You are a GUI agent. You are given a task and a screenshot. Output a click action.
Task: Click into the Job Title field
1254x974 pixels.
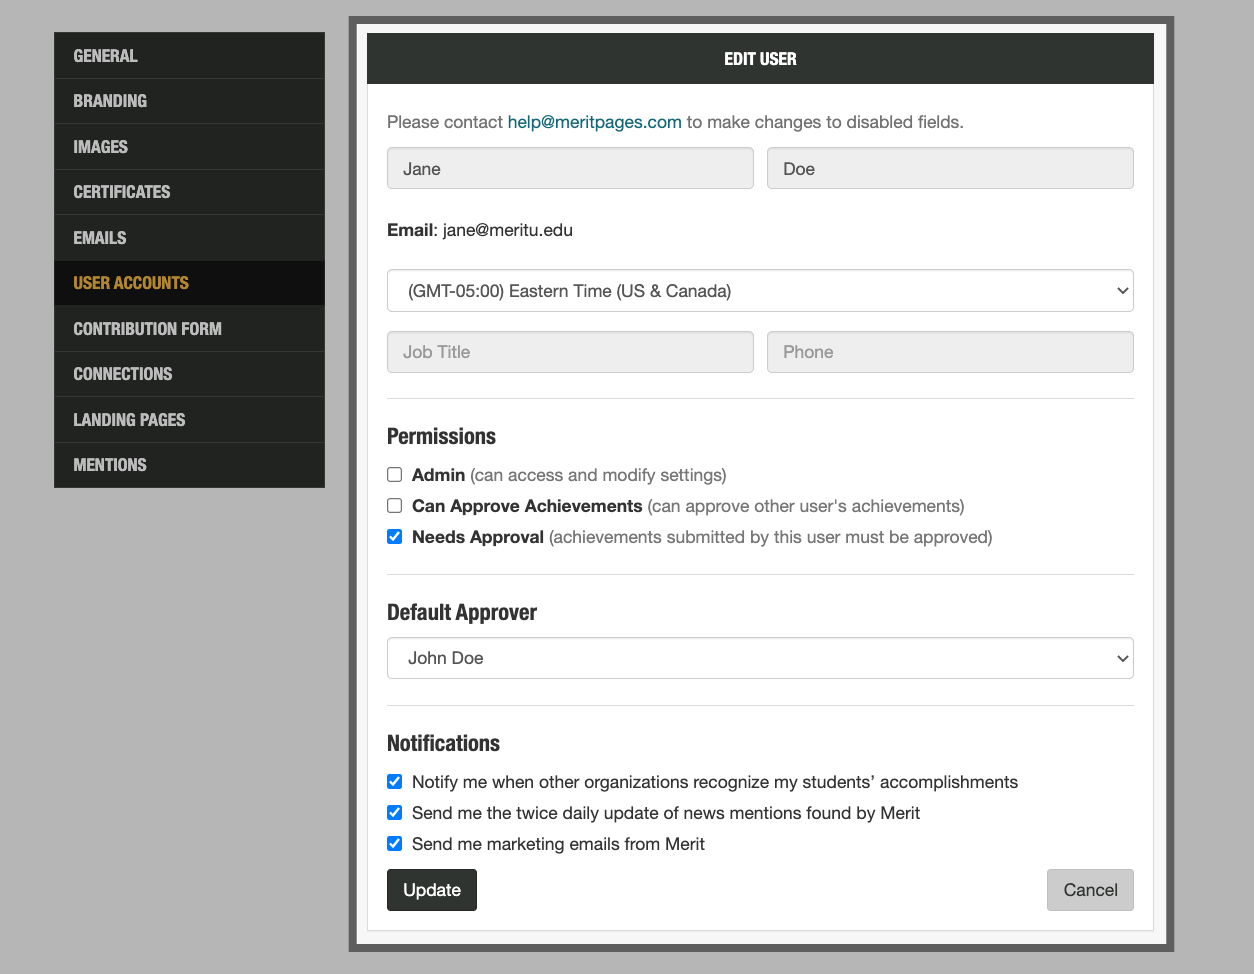(570, 352)
